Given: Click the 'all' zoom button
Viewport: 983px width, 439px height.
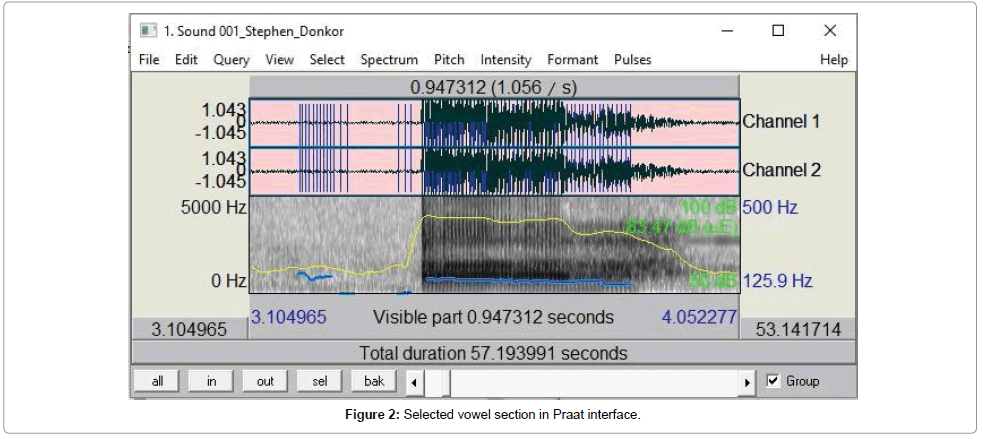Looking at the screenshot, I should pos(157,381).
